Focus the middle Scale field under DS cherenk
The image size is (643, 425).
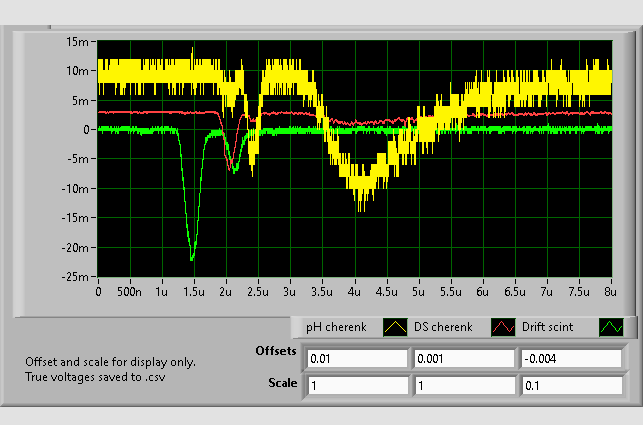tap(464, 385)
